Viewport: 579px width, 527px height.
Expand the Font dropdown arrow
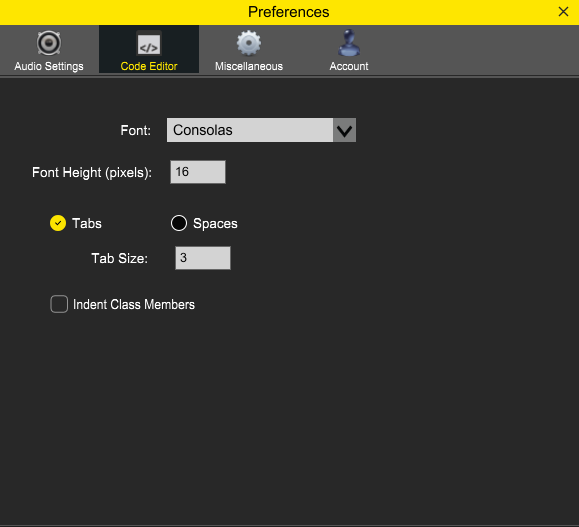pos(344,130)
